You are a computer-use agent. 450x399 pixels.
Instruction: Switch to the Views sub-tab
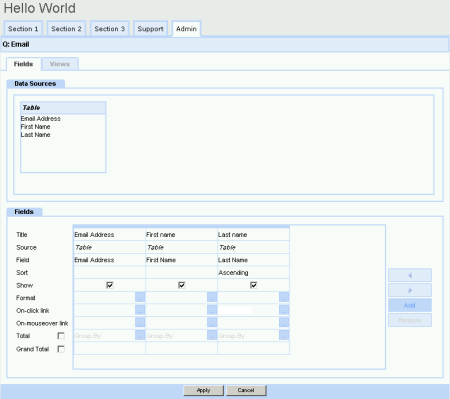pos(60,64)
